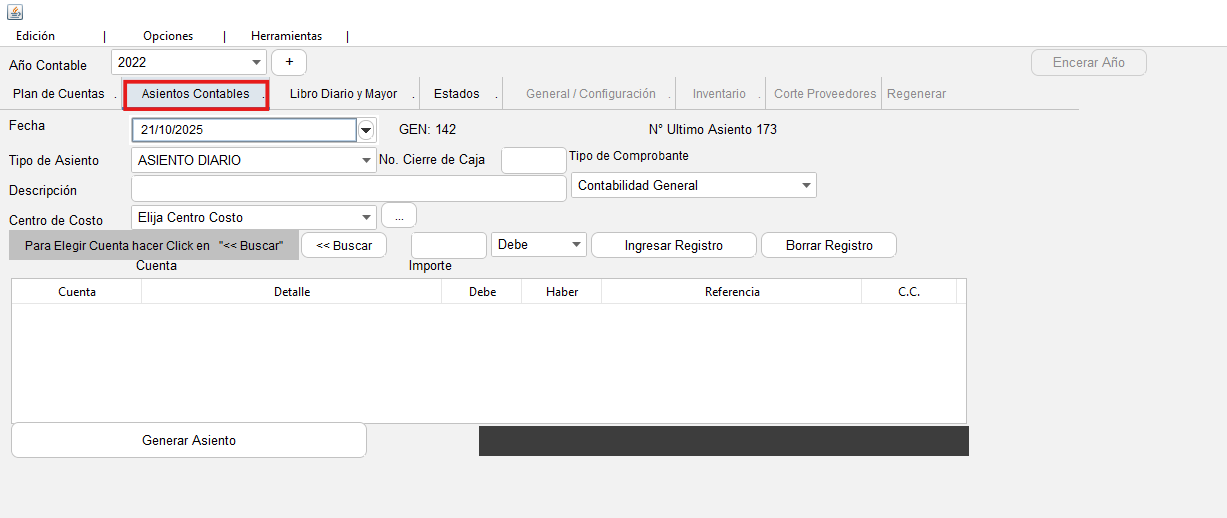The width and height of the screenshot is (1227, 518).
Task: Open the Edición menu
Action: pyautogui.click(x=36, y=36)
